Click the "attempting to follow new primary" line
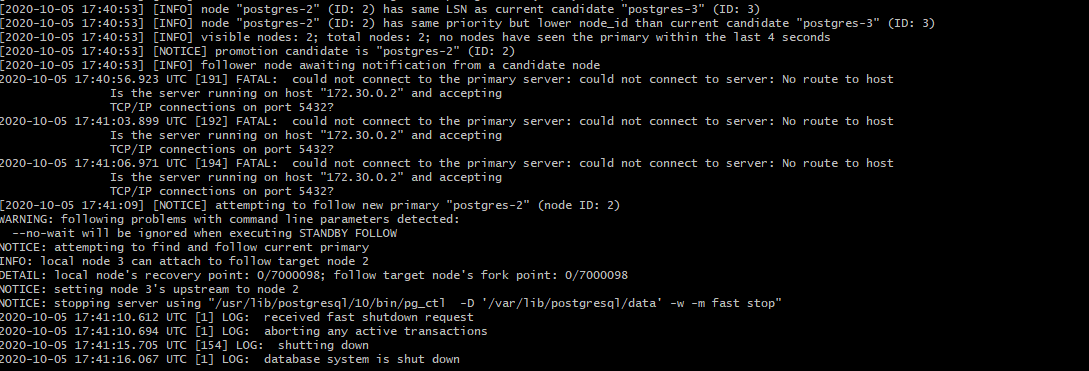The height and width of the screenshot is (371, 1089). click(310, 205)
